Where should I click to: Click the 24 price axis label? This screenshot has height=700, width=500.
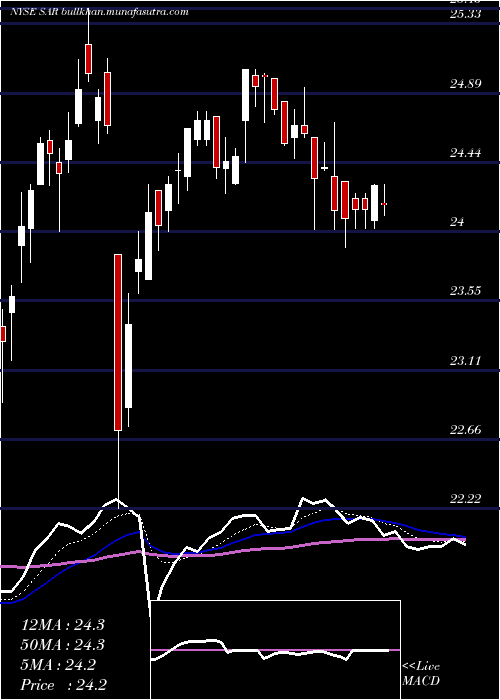457,222
